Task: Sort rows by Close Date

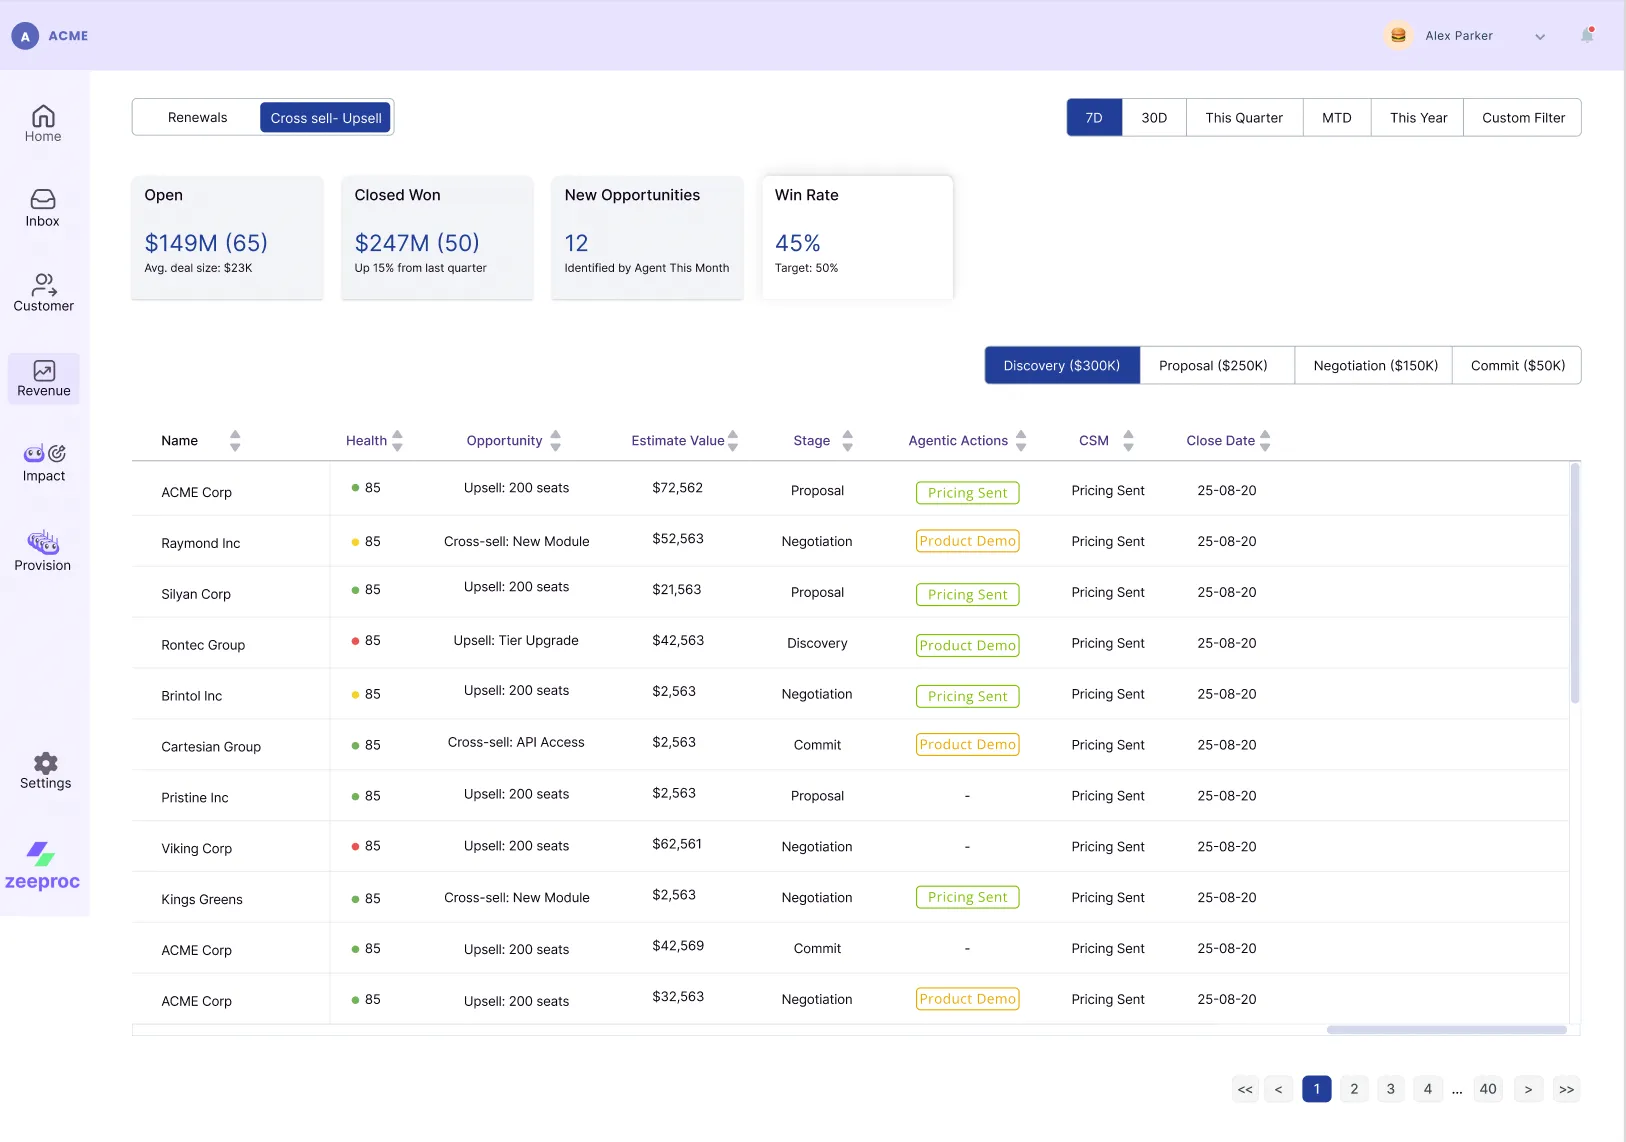Action: 1266,440
